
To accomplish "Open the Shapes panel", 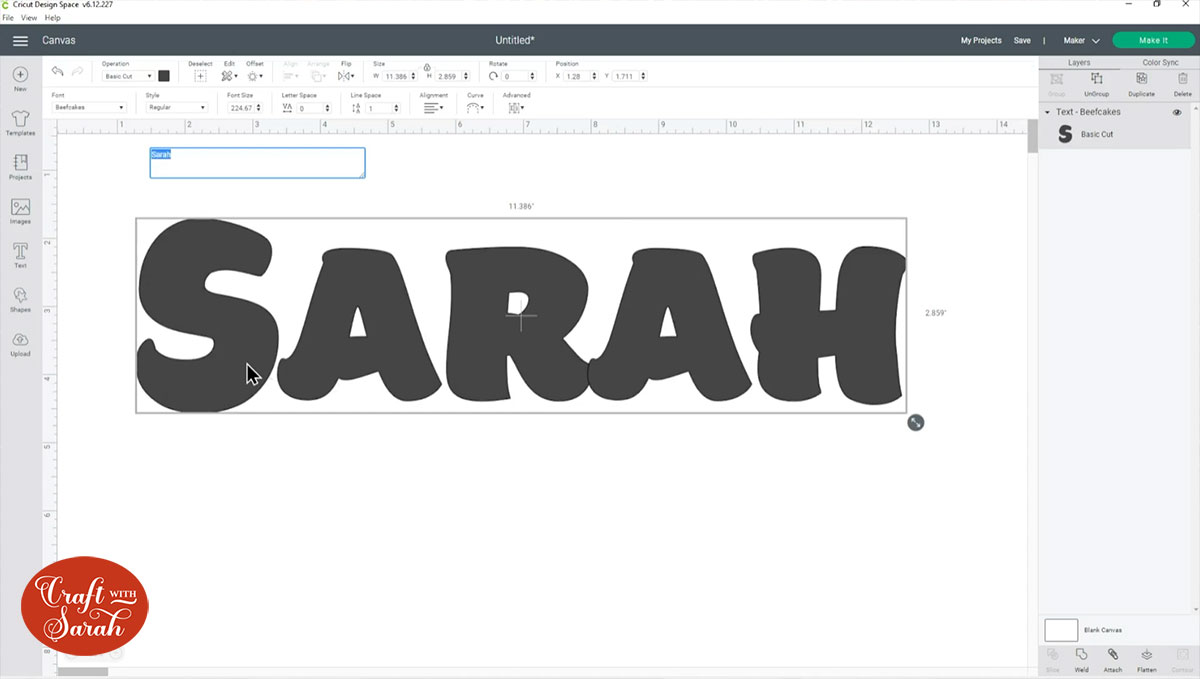I will 20,299.
